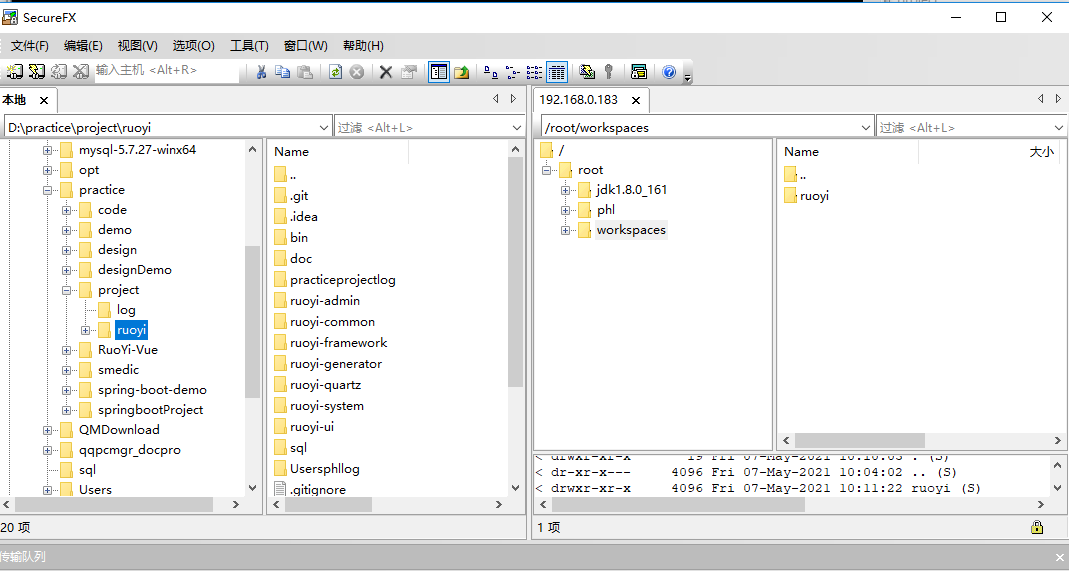Click the Properties toolbar icon
The height and width of the screenshot is (571, 1069).
(408, 72)
